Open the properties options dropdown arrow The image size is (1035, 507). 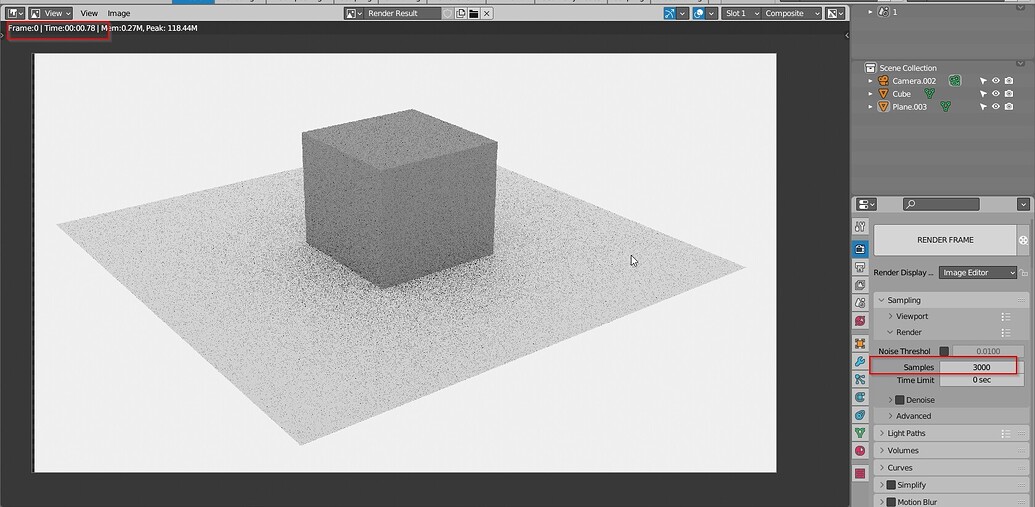[x=1023, y=204]
